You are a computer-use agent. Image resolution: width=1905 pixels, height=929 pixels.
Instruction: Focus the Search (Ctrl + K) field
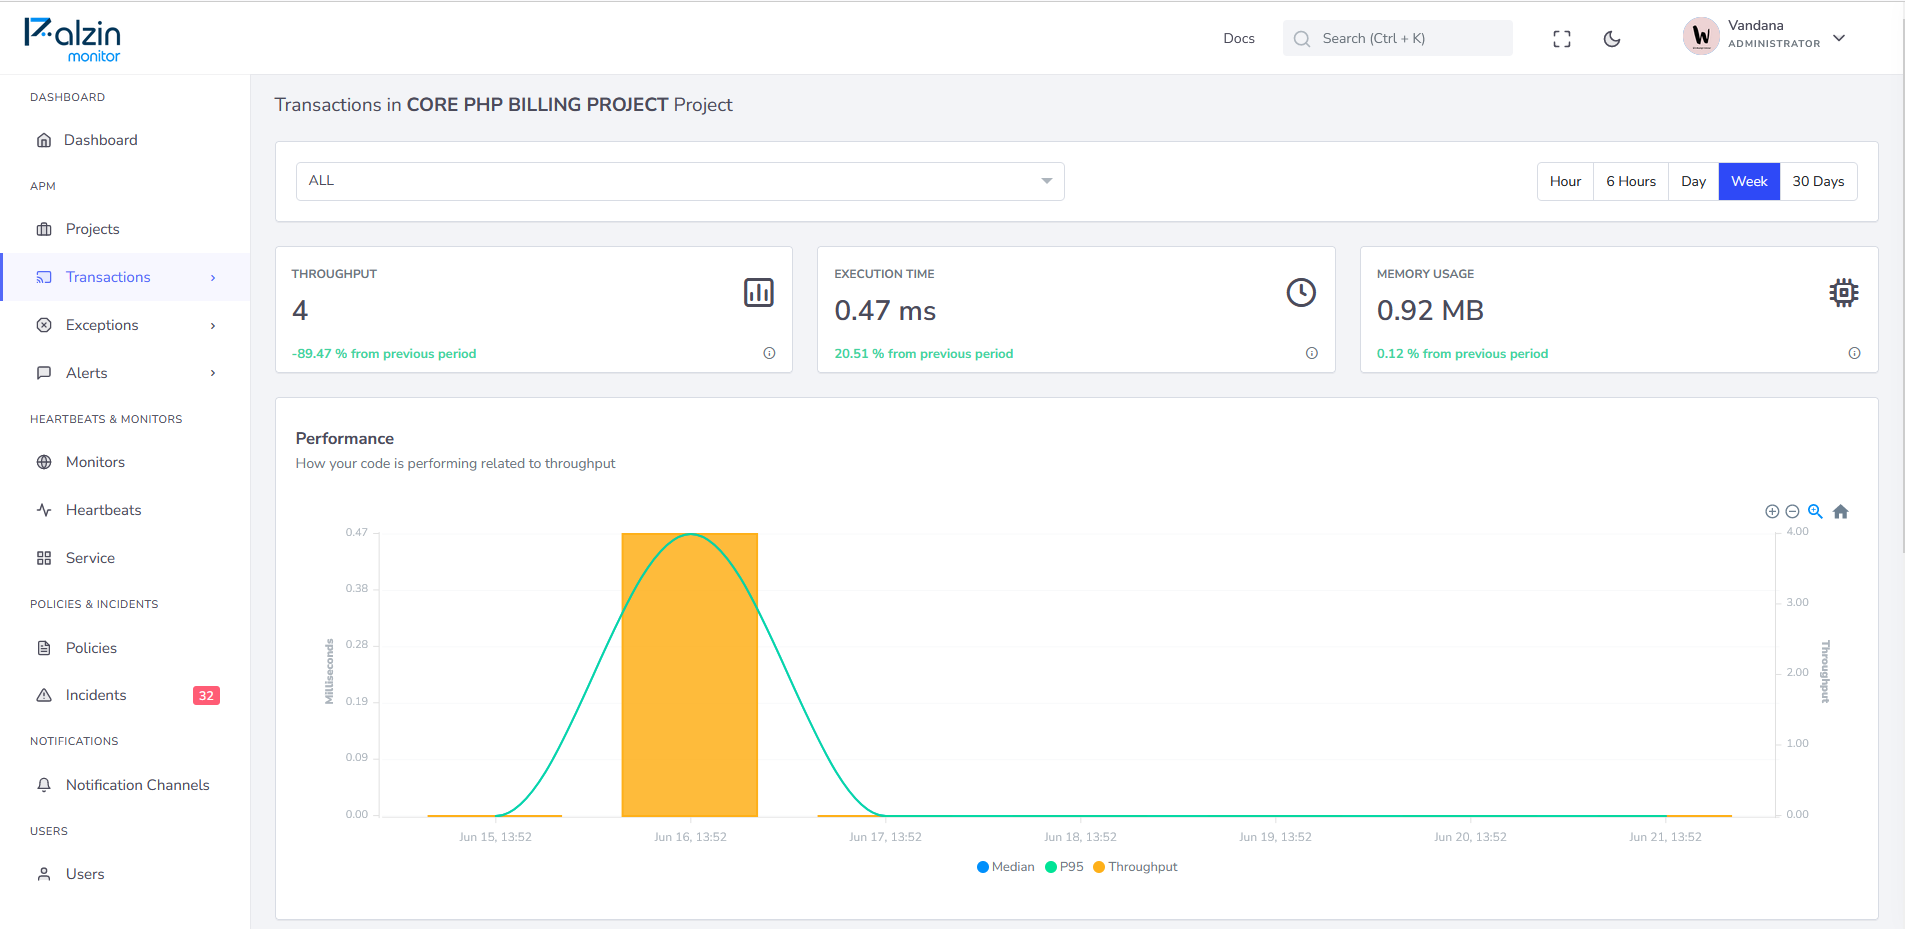[1397, 38]
